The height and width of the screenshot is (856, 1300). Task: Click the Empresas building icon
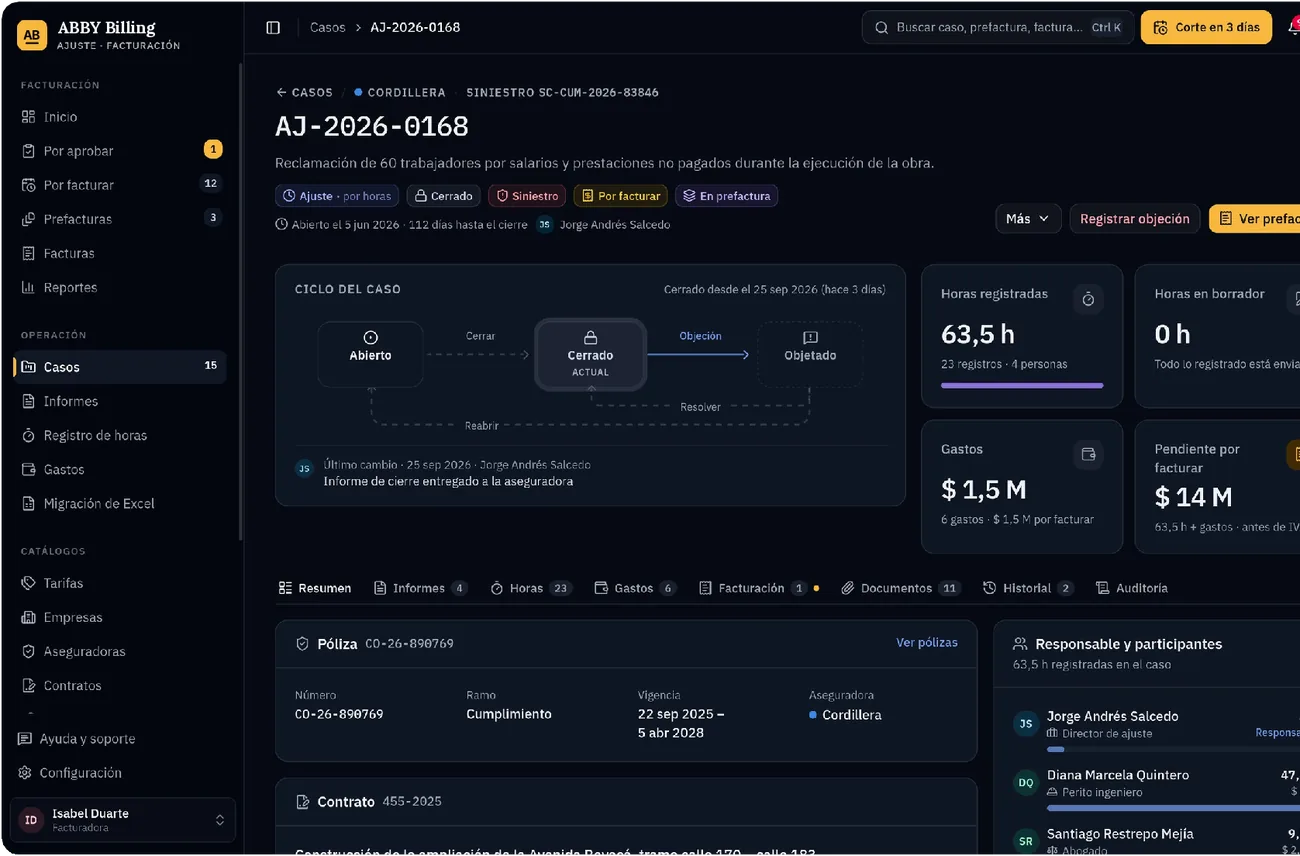[x=28, y=617]
